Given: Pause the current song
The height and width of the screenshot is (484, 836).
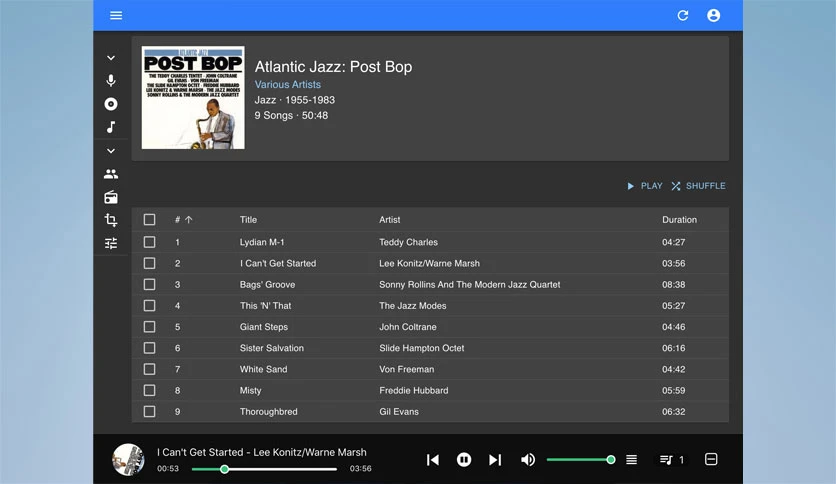Looking at the screenshot, I should [464, 459].
